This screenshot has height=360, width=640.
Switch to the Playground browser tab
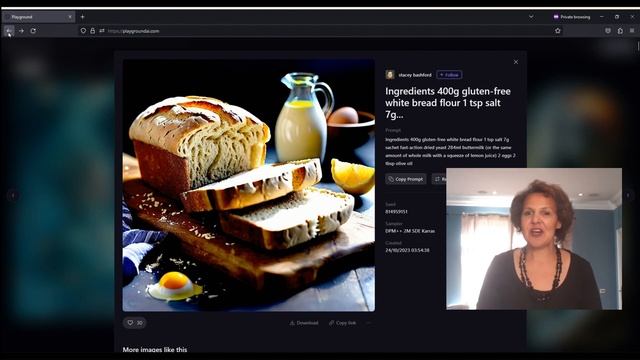point(38,17)
